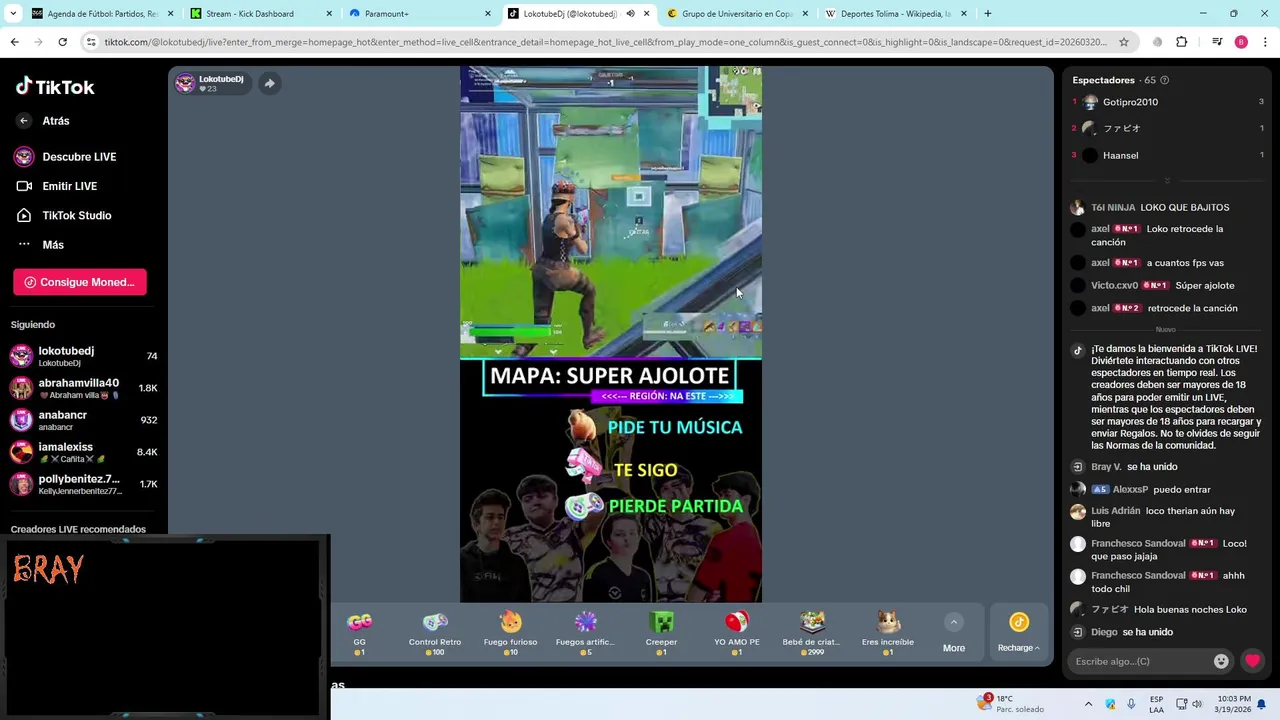Switch to the Grupo de Universitario tab
This screenshot has height=720, width=1280.
(735, 14)
